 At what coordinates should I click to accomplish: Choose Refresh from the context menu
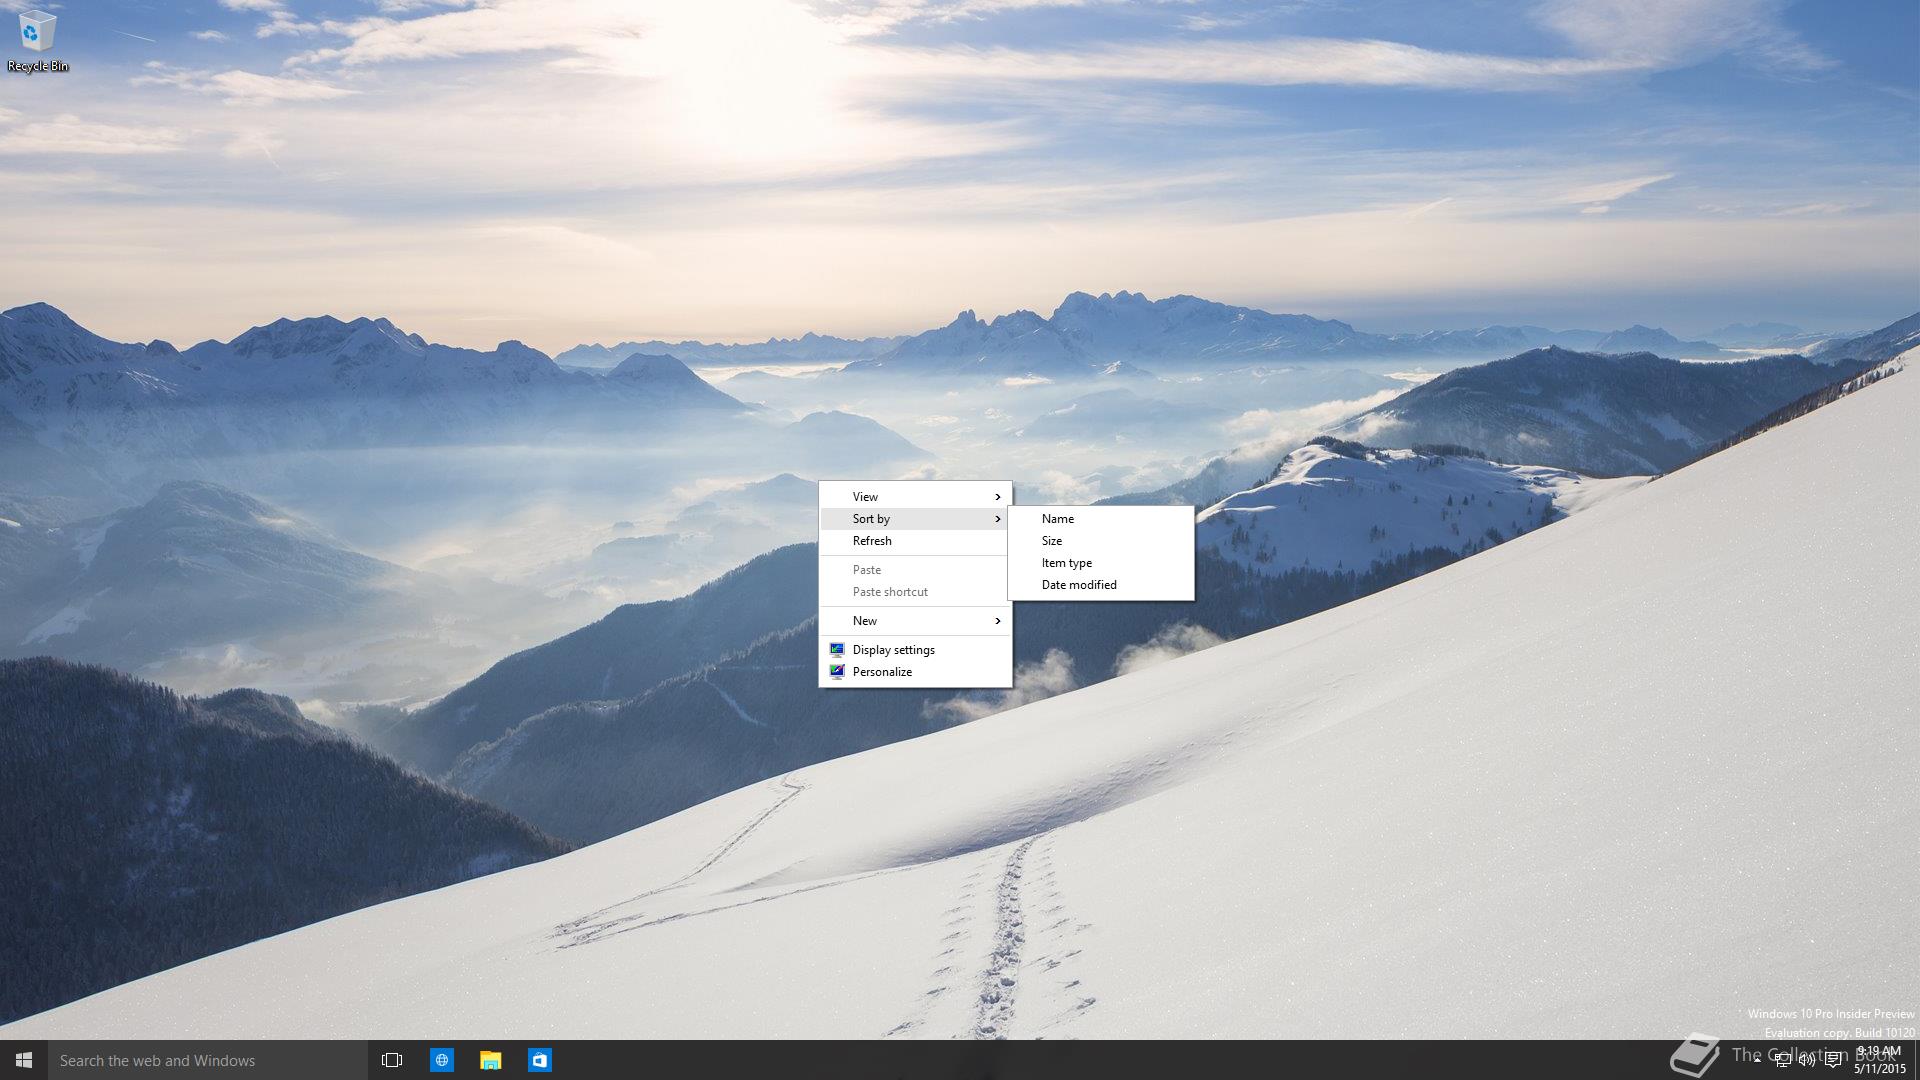click(915, 541)
